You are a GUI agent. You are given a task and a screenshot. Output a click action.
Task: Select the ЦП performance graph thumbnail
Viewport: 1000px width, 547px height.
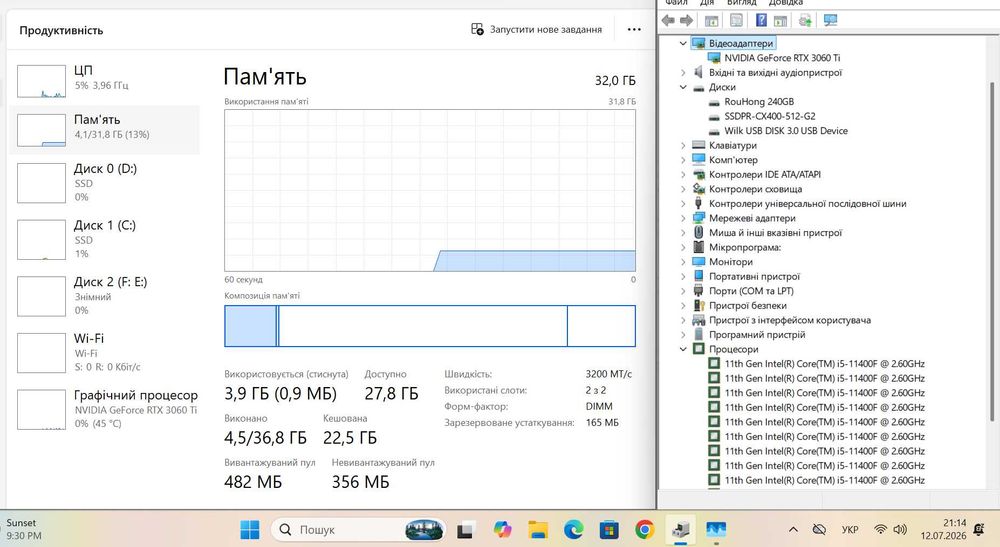tap(41, 81)
